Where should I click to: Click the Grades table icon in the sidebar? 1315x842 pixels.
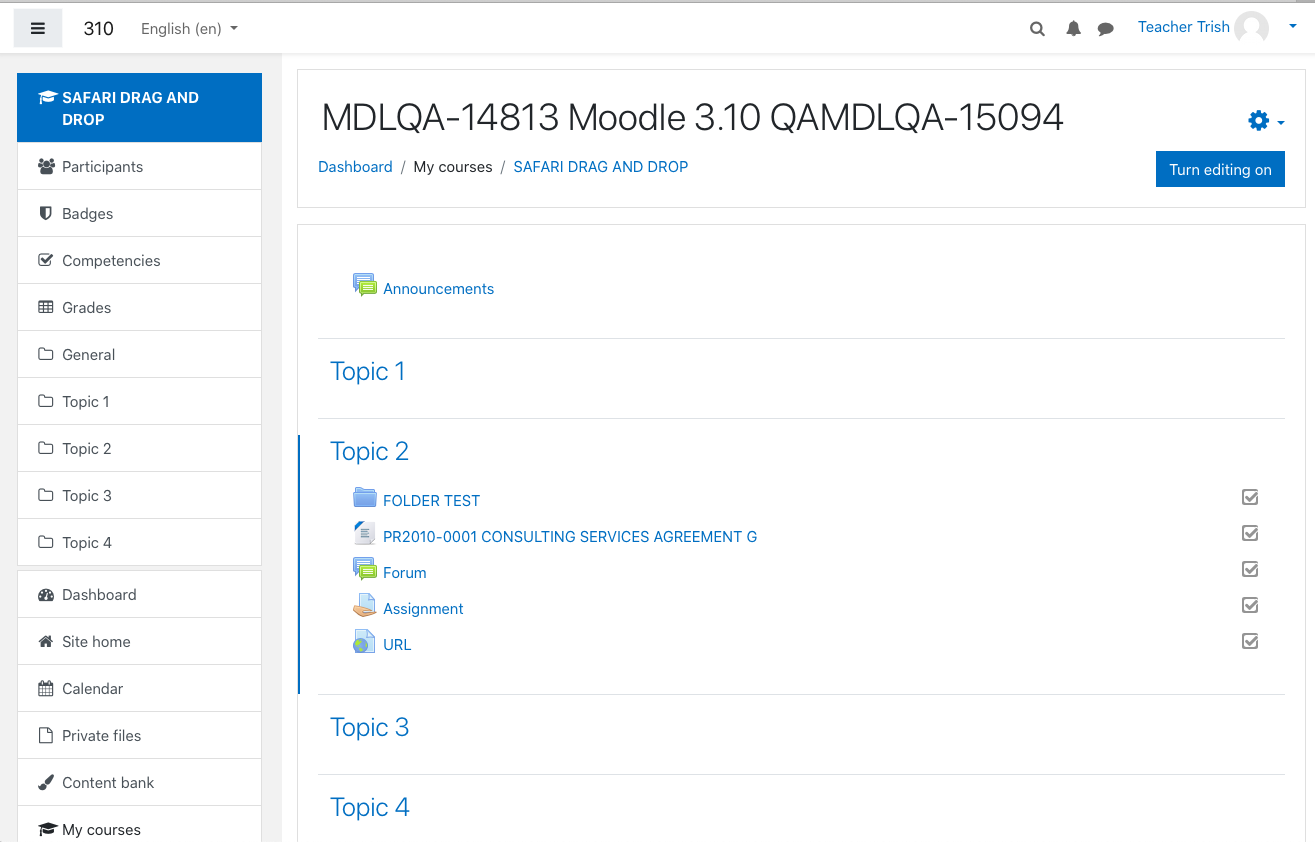tap(46, 307)
